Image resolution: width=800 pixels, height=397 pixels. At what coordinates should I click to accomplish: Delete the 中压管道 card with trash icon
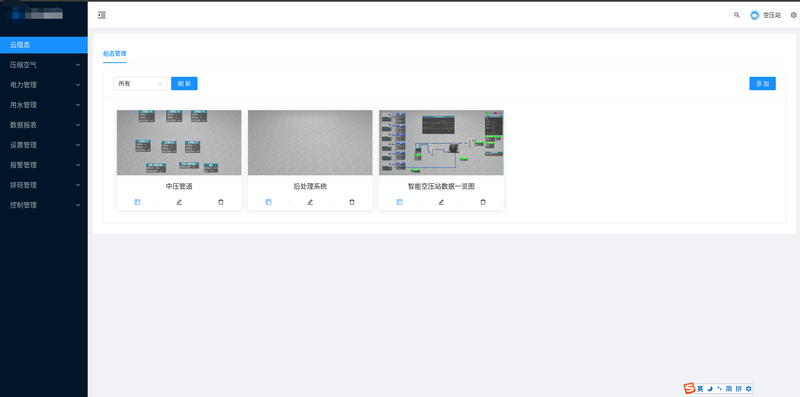(221, 202)
